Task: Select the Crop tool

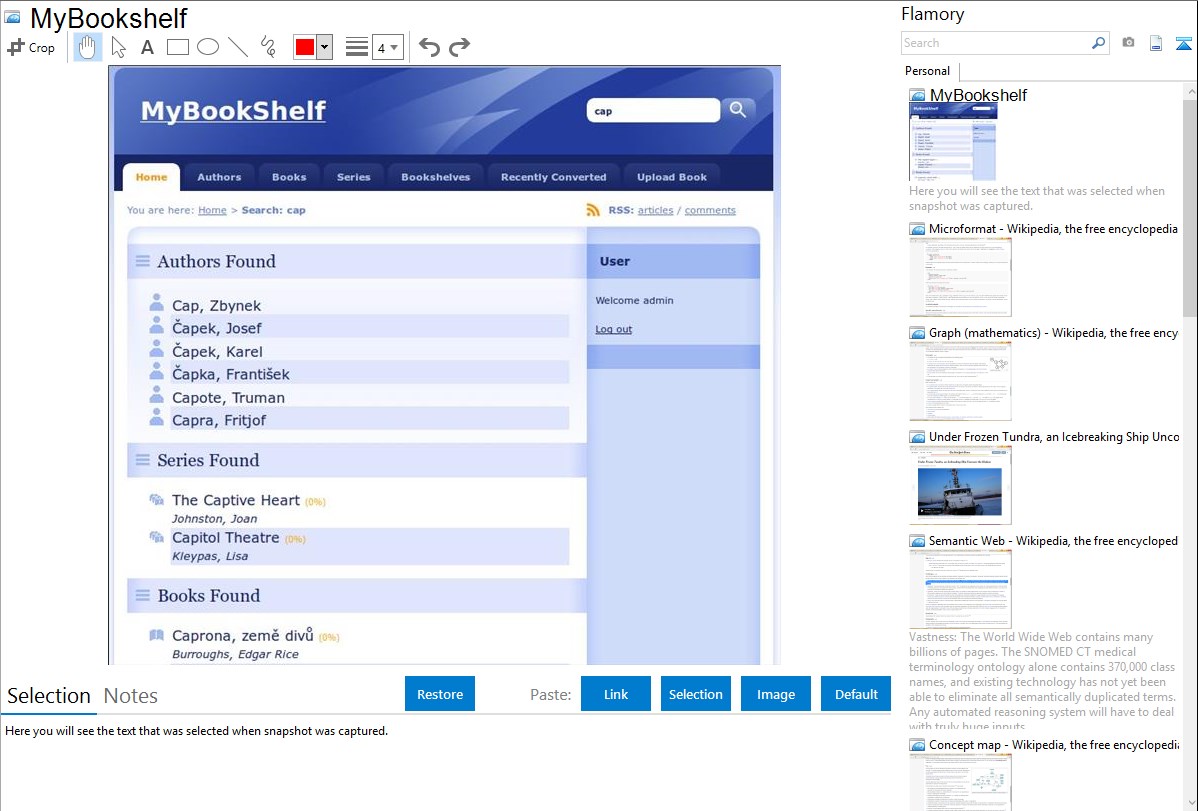Action: click(x=31, y=47)
